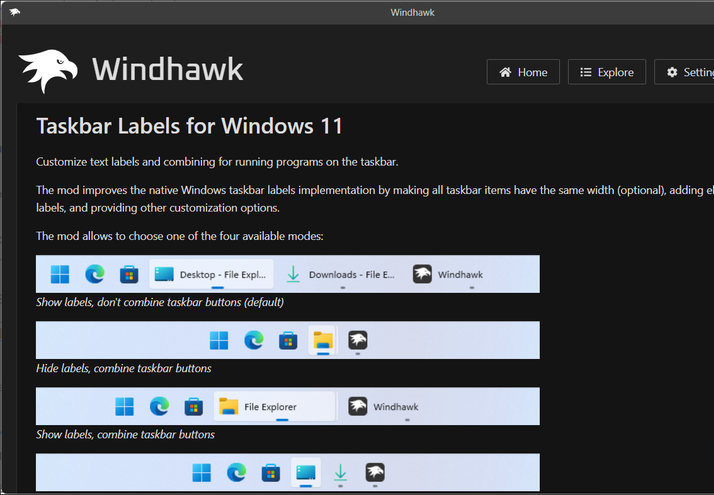Click caption "Hide labels, combine taskbar buttons"
Screen dimensions: 714x495
point(123,368)
